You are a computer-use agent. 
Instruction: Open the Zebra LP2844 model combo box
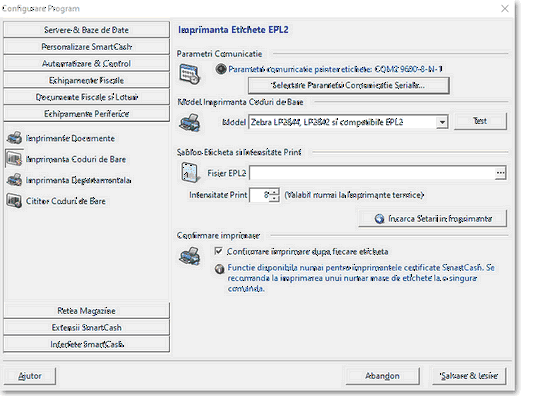348,122
